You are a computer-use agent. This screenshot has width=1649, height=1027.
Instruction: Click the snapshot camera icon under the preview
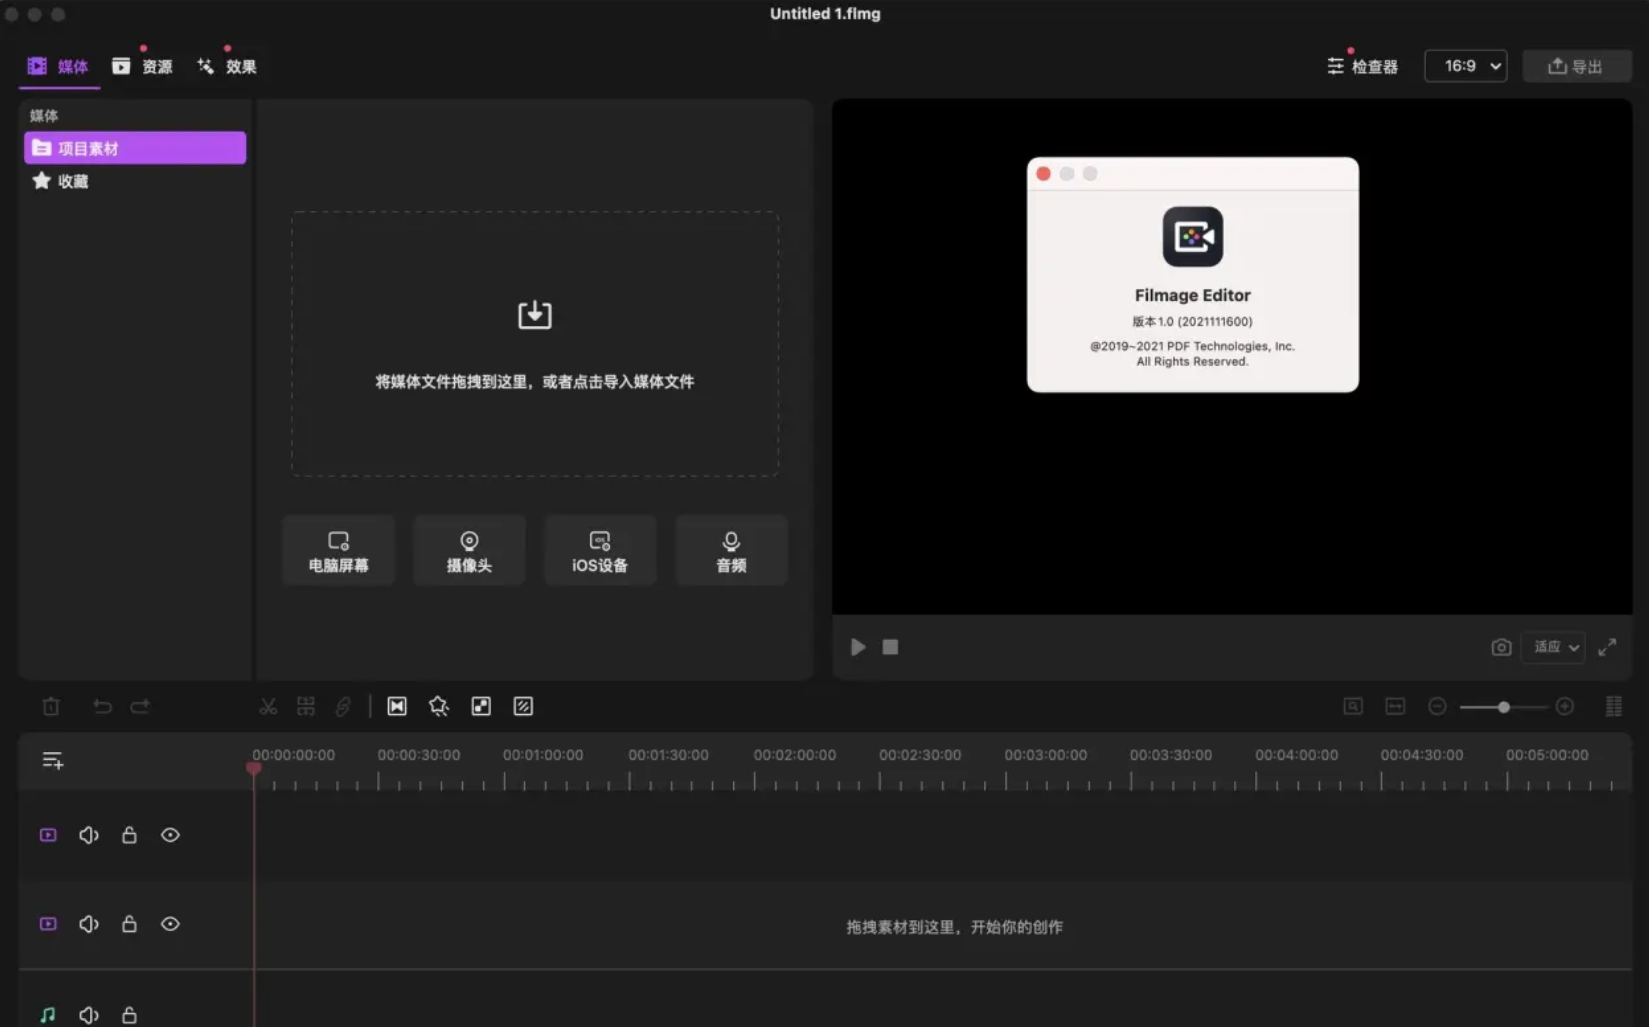click(x=1501, y=647)
